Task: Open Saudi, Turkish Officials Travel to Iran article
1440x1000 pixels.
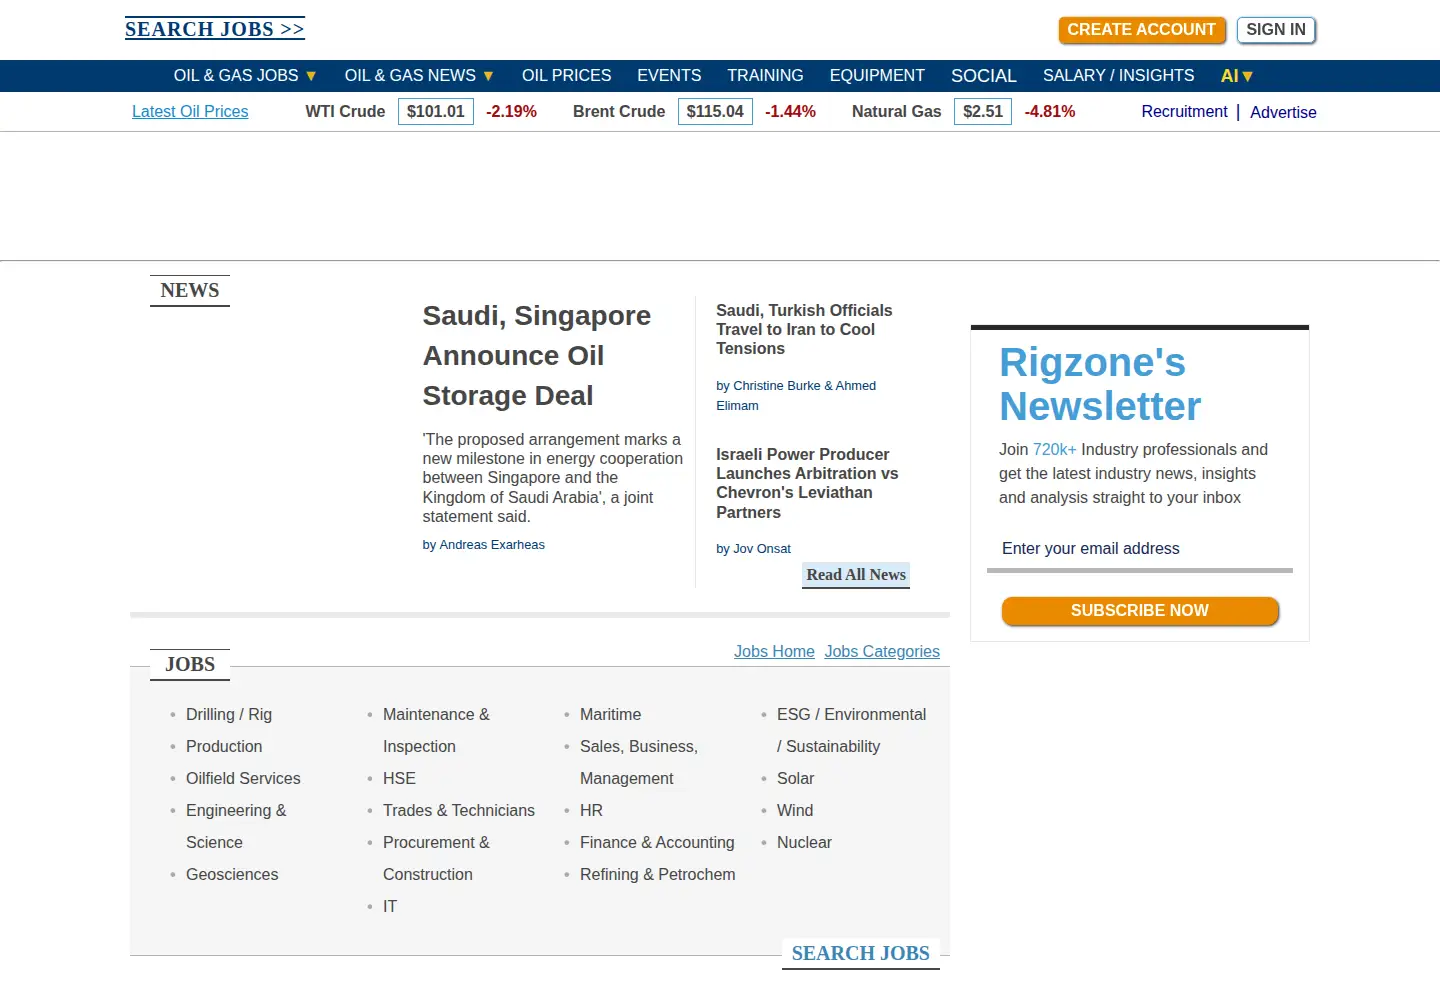Action: [x=804, y=330]
